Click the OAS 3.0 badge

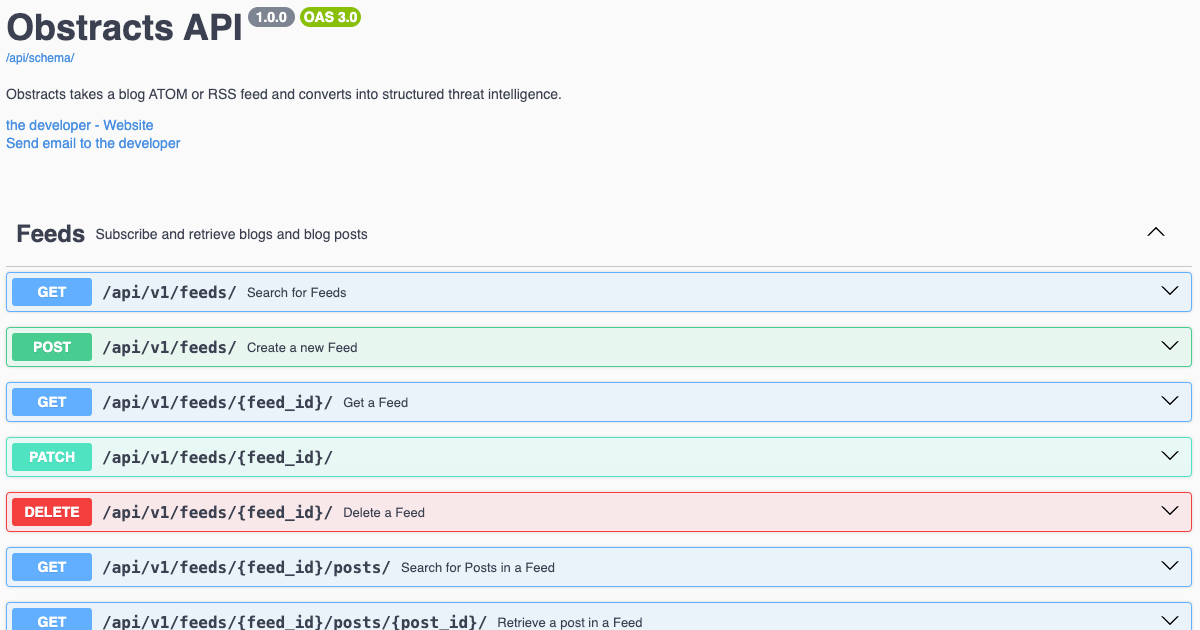pos(330,17)
